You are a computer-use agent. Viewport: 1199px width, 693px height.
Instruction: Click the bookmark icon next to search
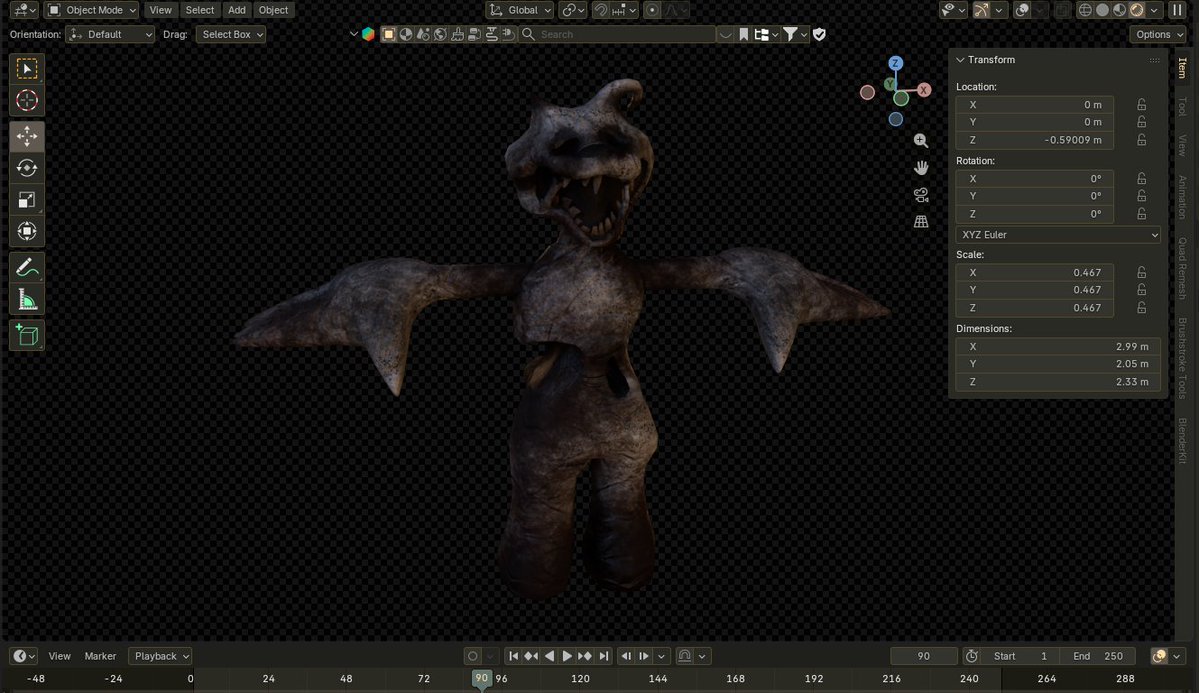click(x=743, y=34)
